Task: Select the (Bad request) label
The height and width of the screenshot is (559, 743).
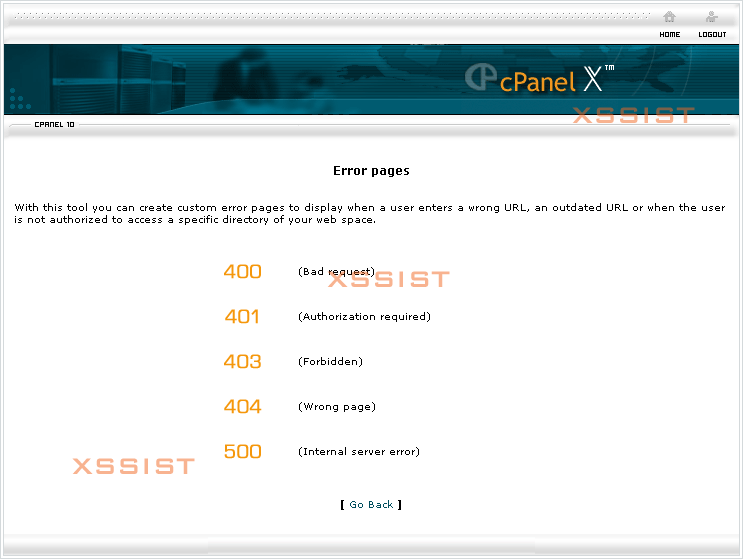Action: (336, 271)
